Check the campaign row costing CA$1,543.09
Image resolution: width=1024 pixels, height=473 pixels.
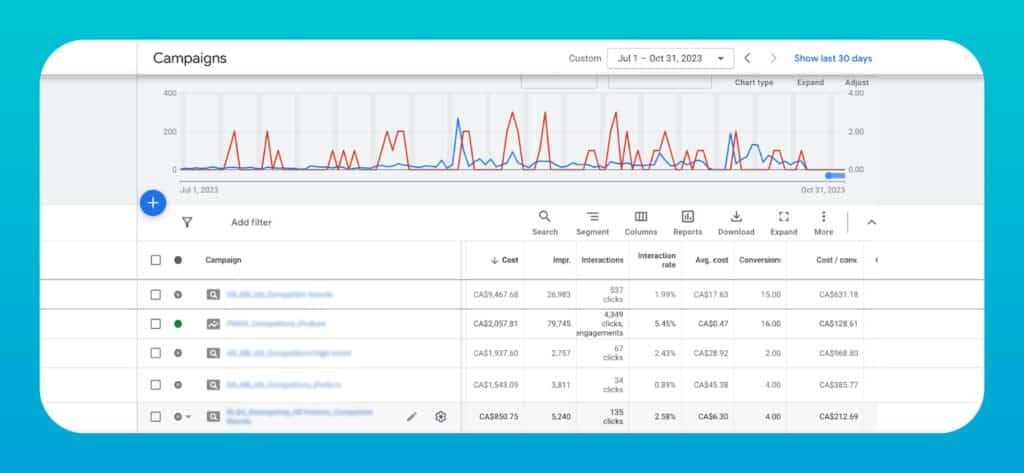point(155,385)
